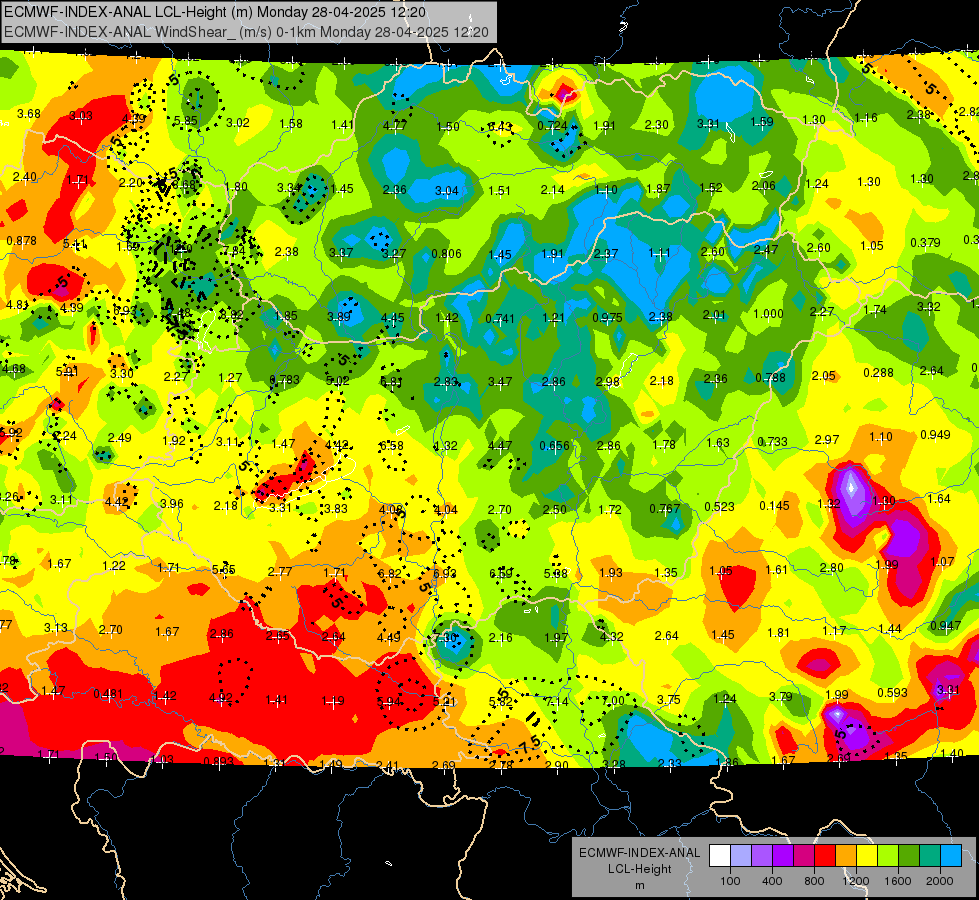Click the wind shear value 3.75

pyautogui.click(x=669, y=700)
